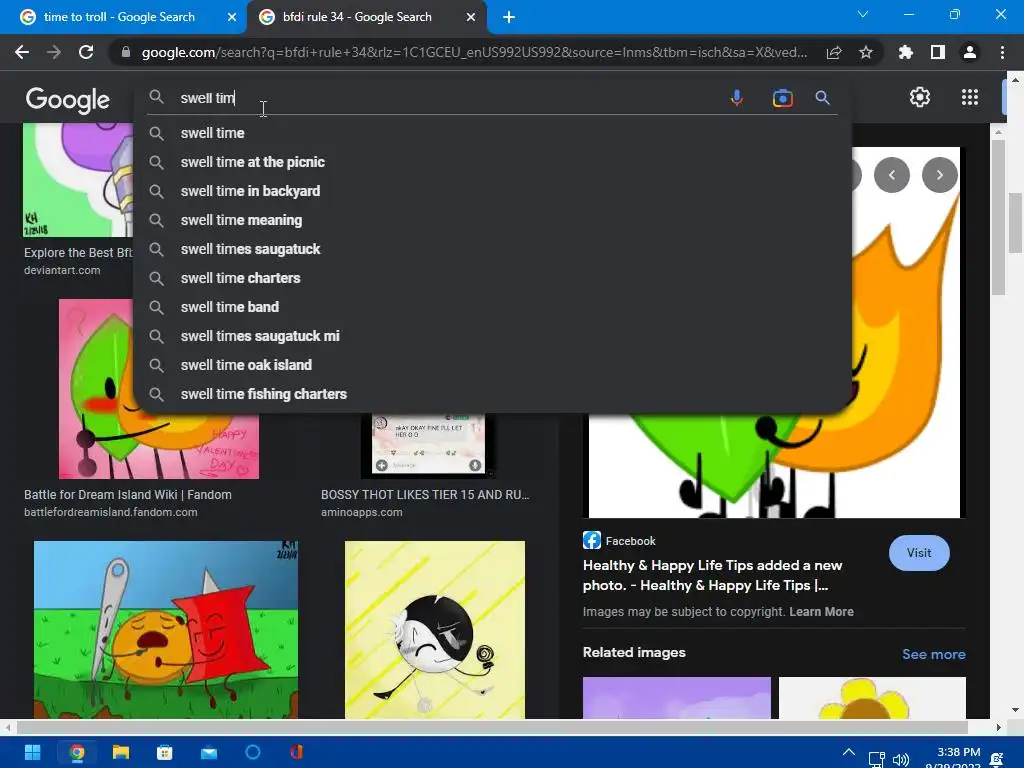The width and height of the screenshot is (1024, 768).
Task: Show hidden system tray icons
Action: pos(848,752)
